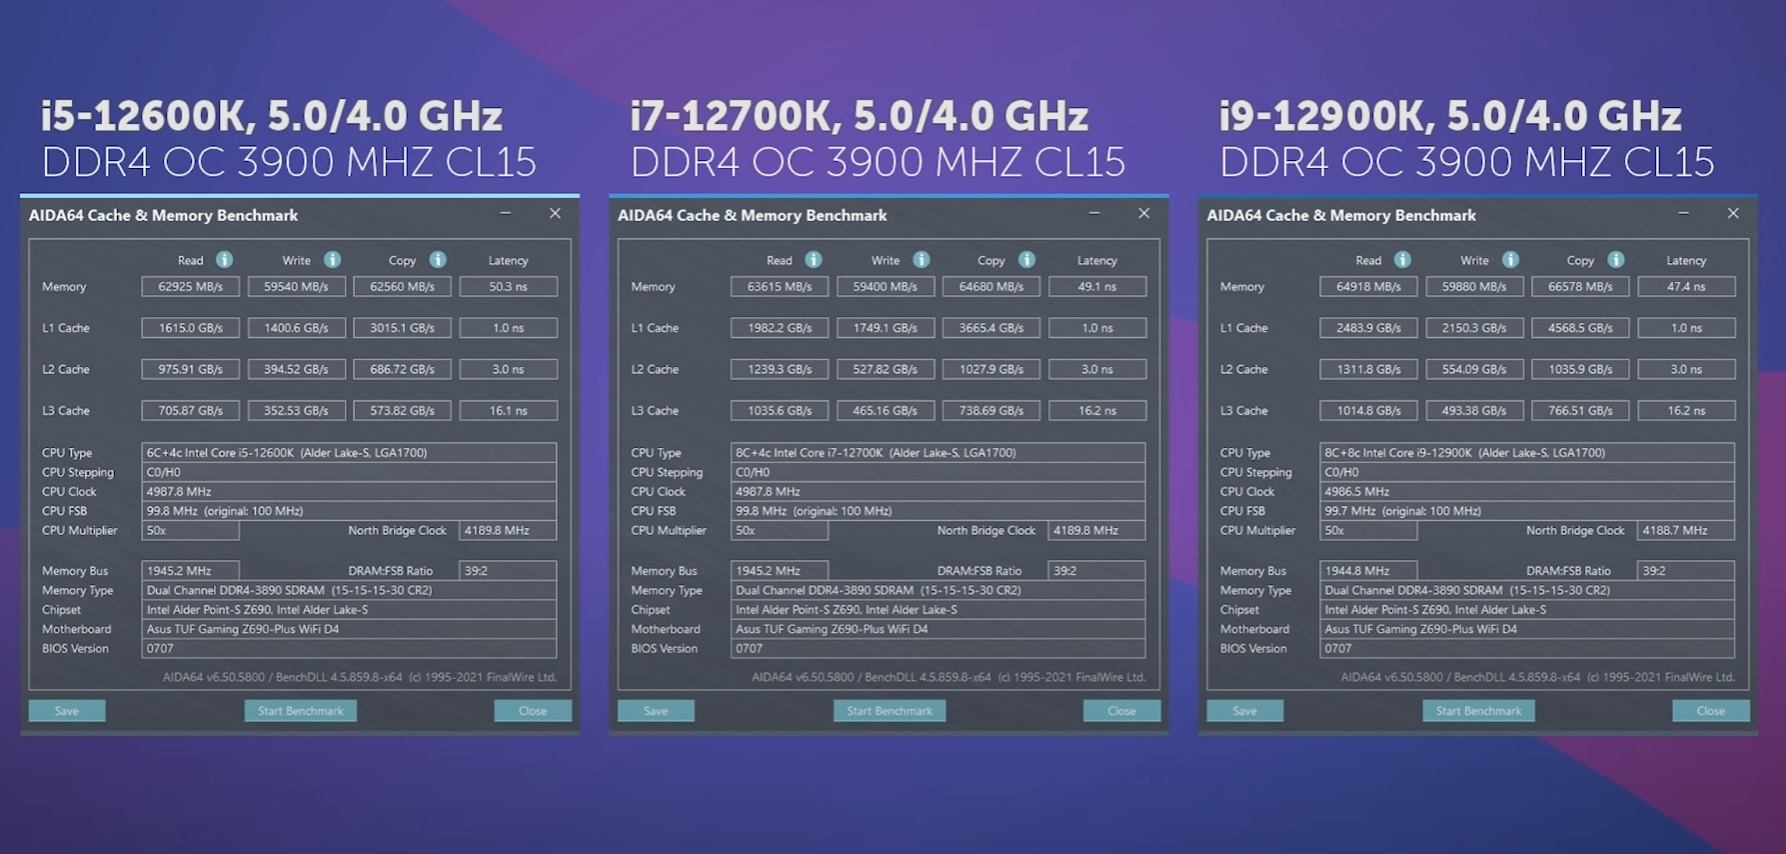
Task: Select the CPU FSB value 99.7 MHz
Action: [x=1527, y=511]
